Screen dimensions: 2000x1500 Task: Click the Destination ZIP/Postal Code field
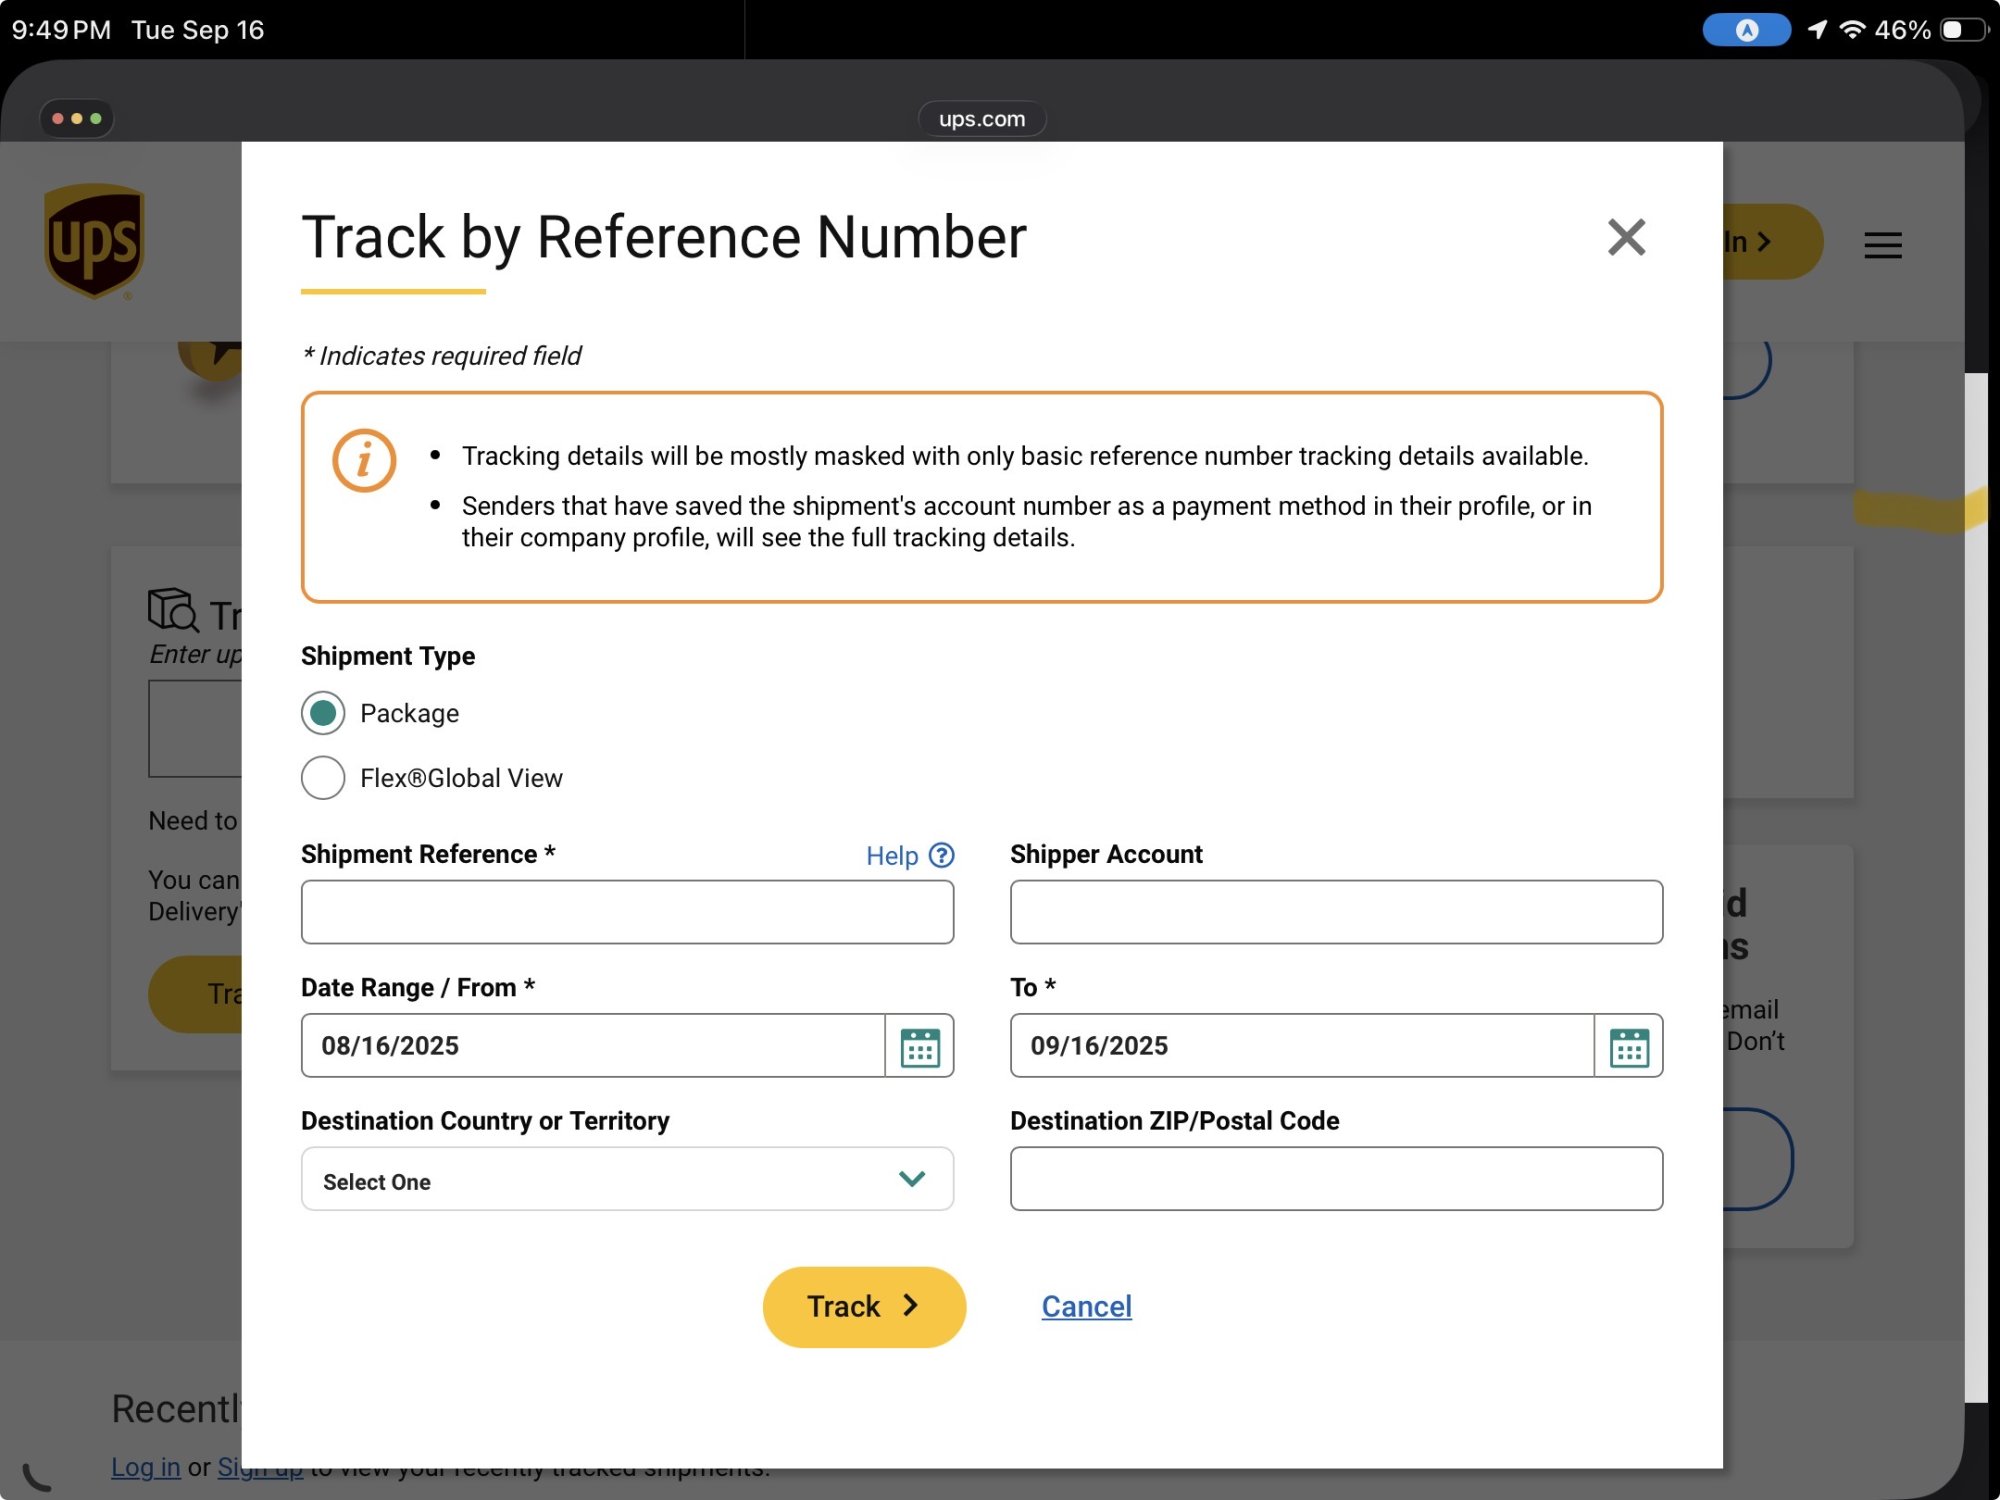click(x=1336, y=1179)
